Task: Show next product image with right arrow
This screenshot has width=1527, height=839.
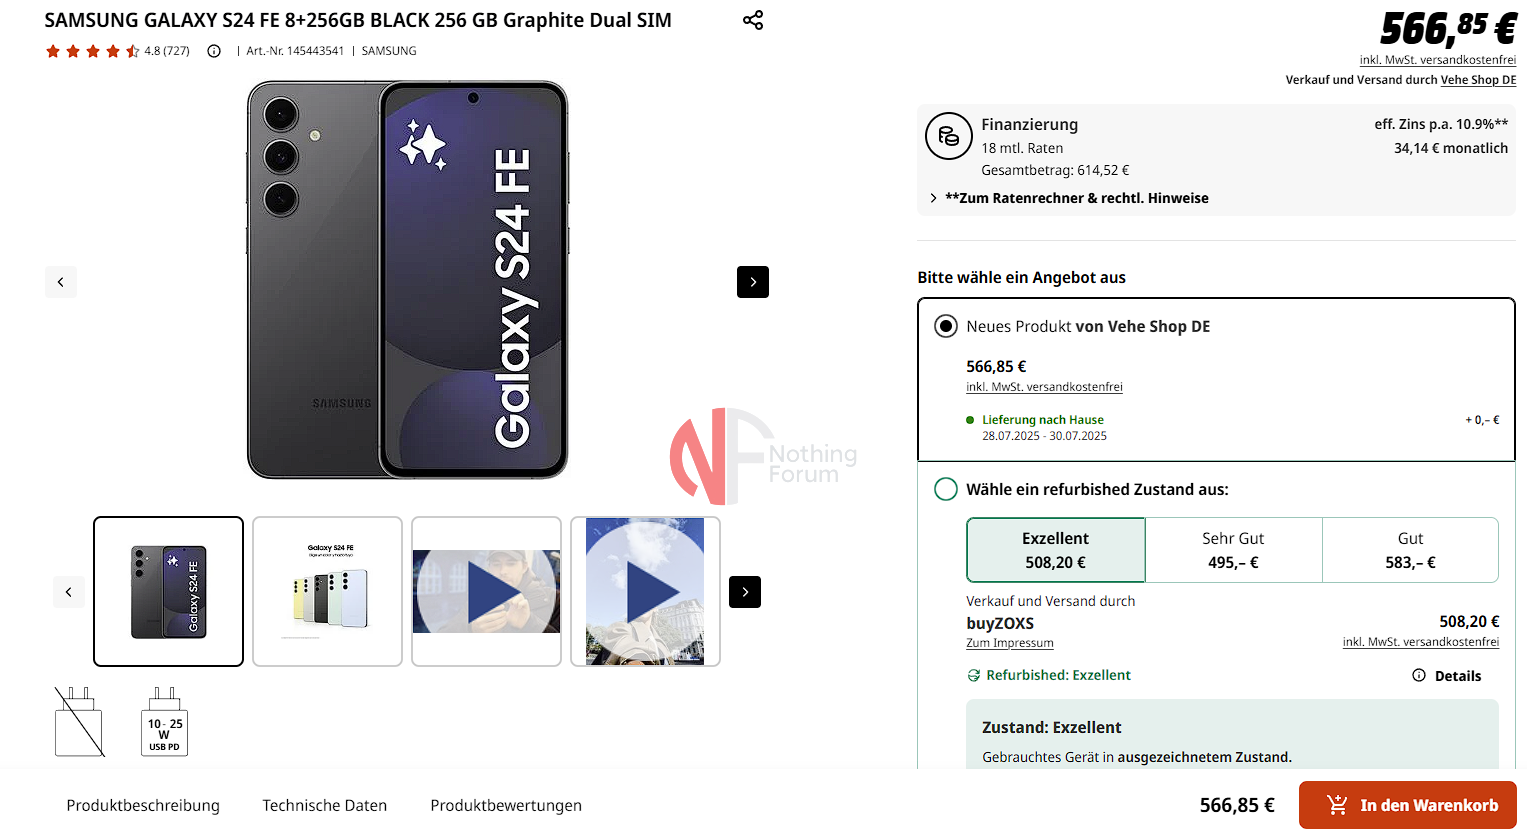Action: [x=753, y=282]
